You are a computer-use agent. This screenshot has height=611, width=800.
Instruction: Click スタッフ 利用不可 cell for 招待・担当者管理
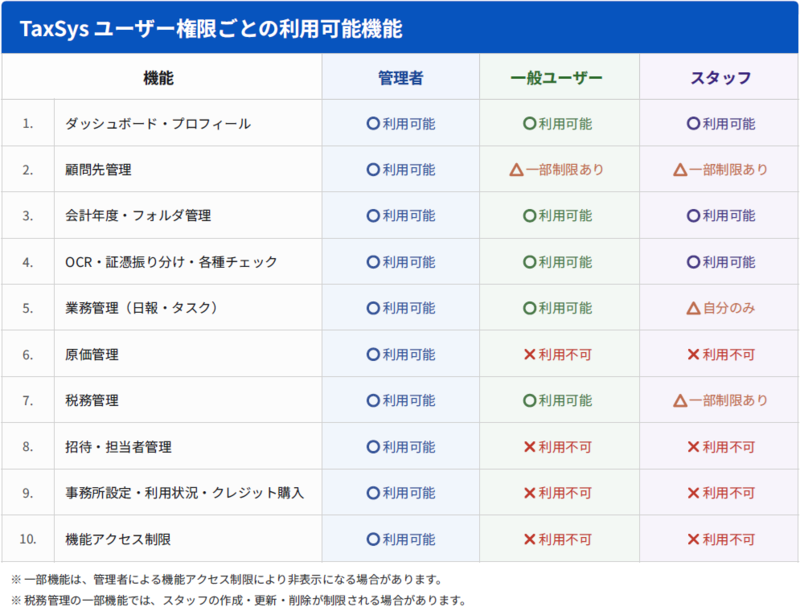(x=721, y=447)
